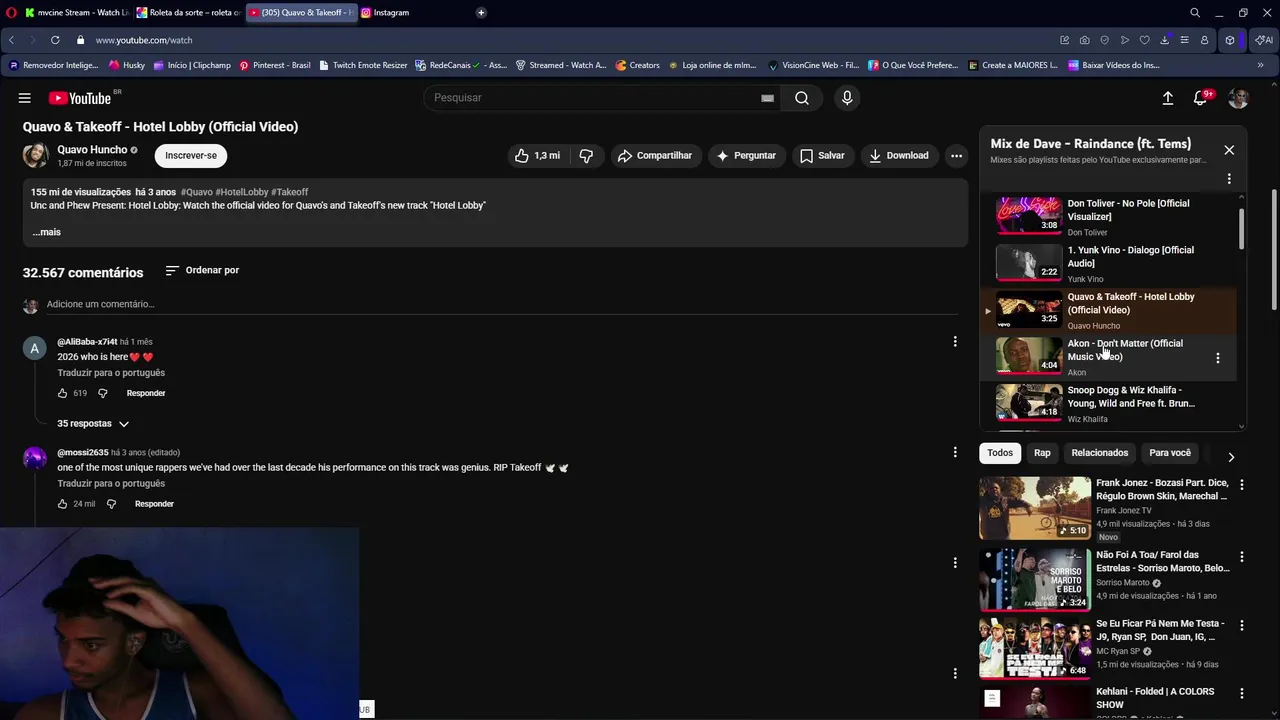Open browser downloads icon in the address bar
Screen dimensions: 1280x720
point(1165,40)
